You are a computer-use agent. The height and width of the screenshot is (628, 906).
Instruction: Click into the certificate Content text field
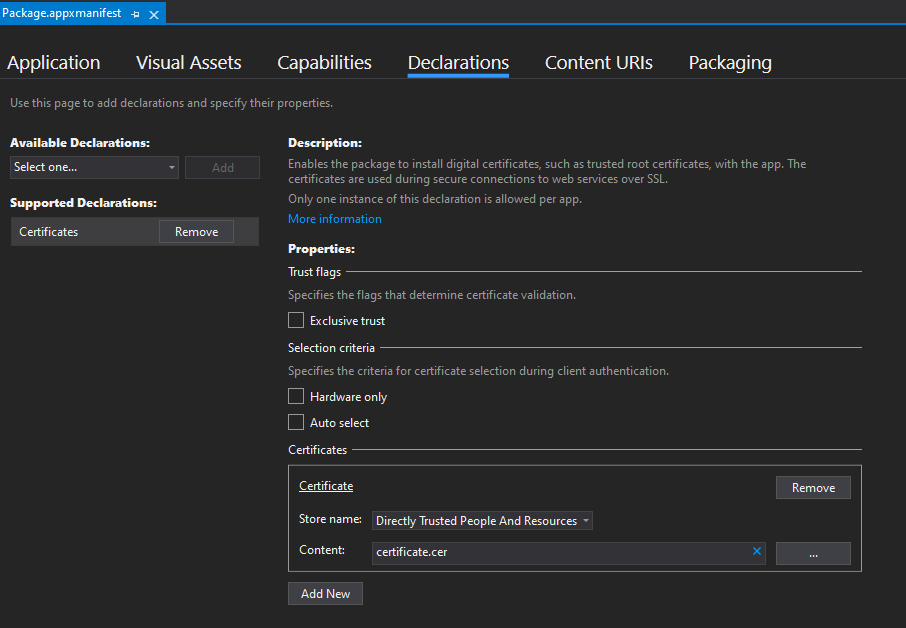click(560, 552)
